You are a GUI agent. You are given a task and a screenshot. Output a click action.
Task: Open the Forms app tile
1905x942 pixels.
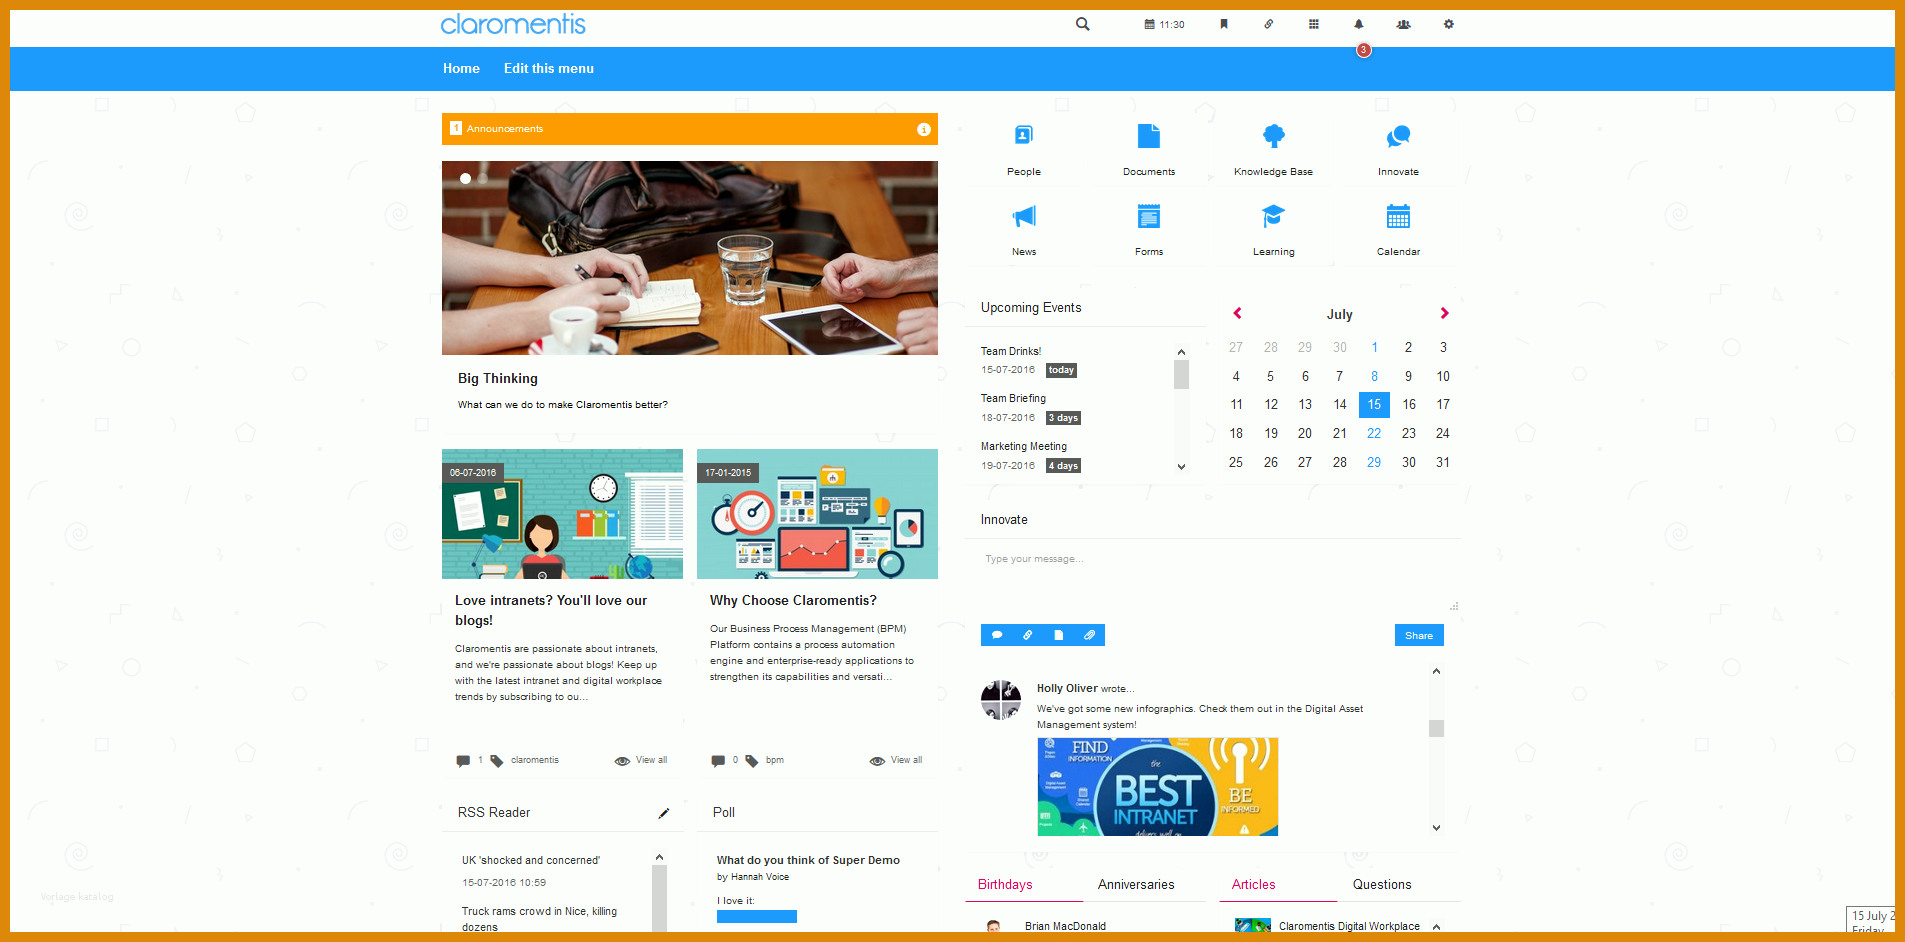pyautogui.click(x=1149, y=230)
